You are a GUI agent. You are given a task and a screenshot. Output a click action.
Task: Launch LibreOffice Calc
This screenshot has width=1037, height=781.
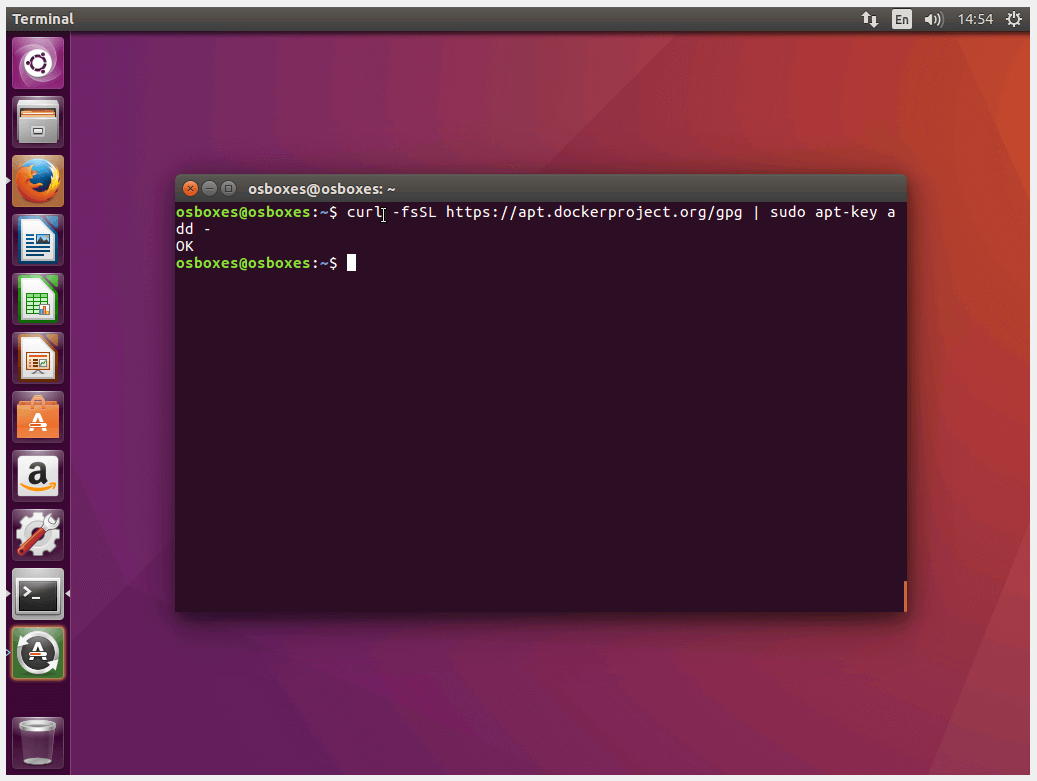[x=37, y=299]
